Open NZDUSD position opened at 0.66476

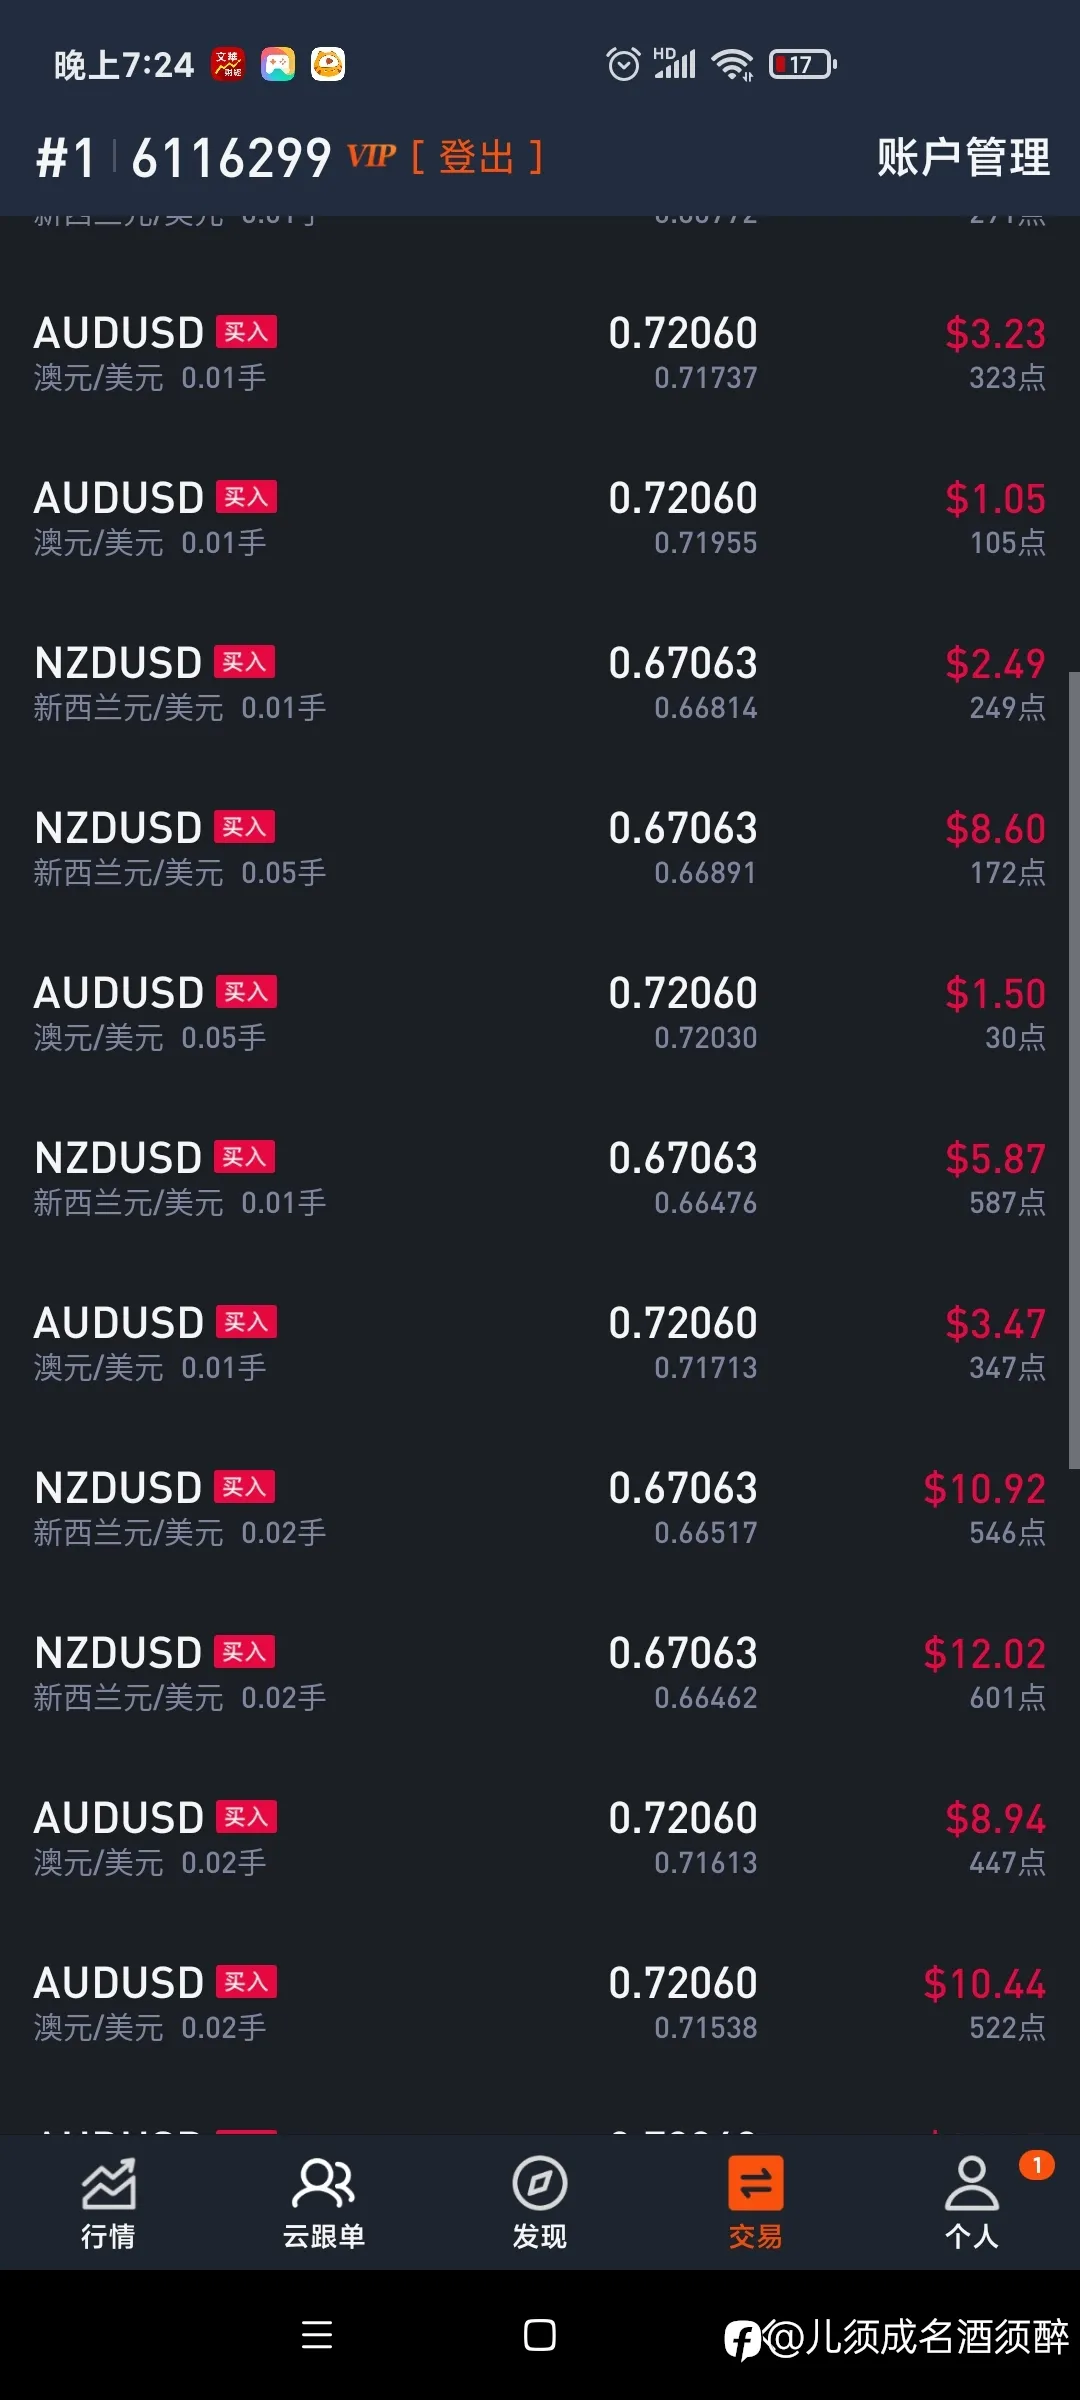pos(540,1179)
